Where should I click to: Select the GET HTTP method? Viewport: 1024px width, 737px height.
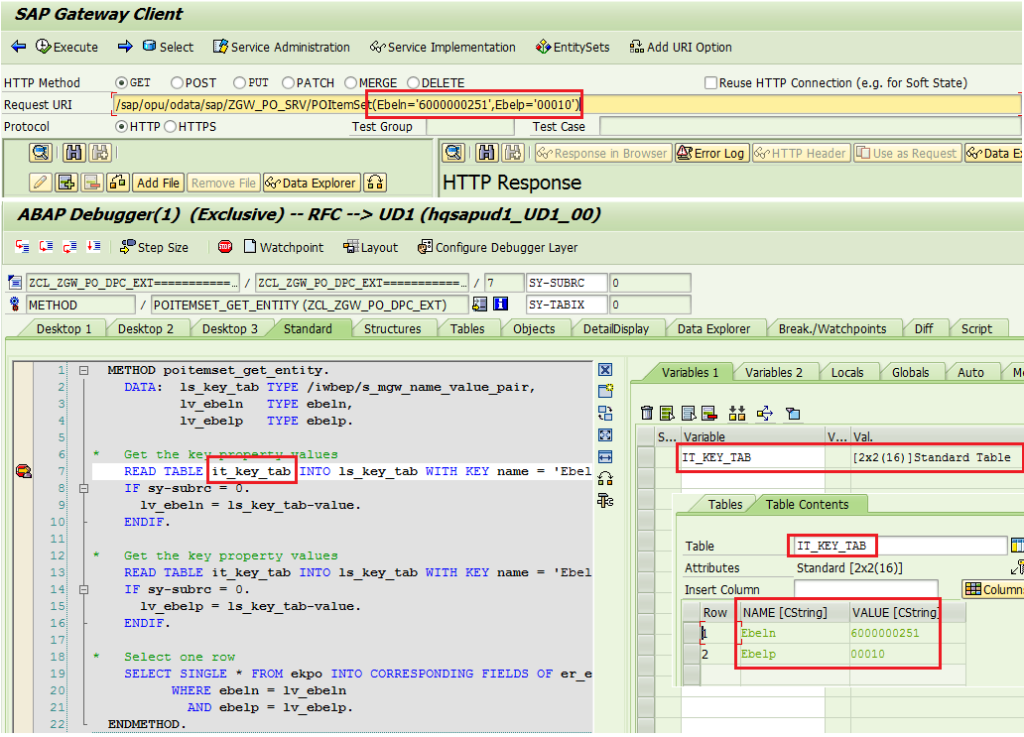click(121, 83)
